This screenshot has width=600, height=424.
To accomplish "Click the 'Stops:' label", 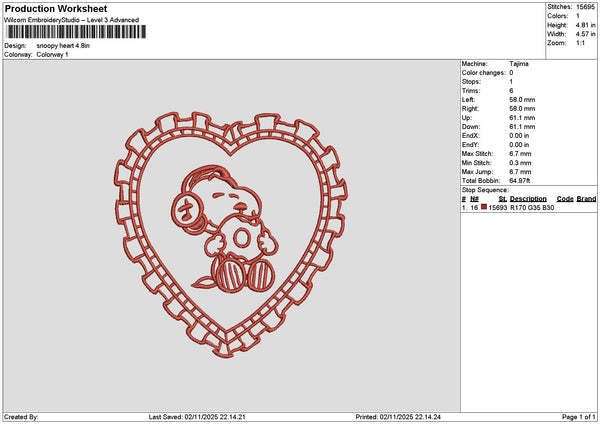I will pos(471,82).
